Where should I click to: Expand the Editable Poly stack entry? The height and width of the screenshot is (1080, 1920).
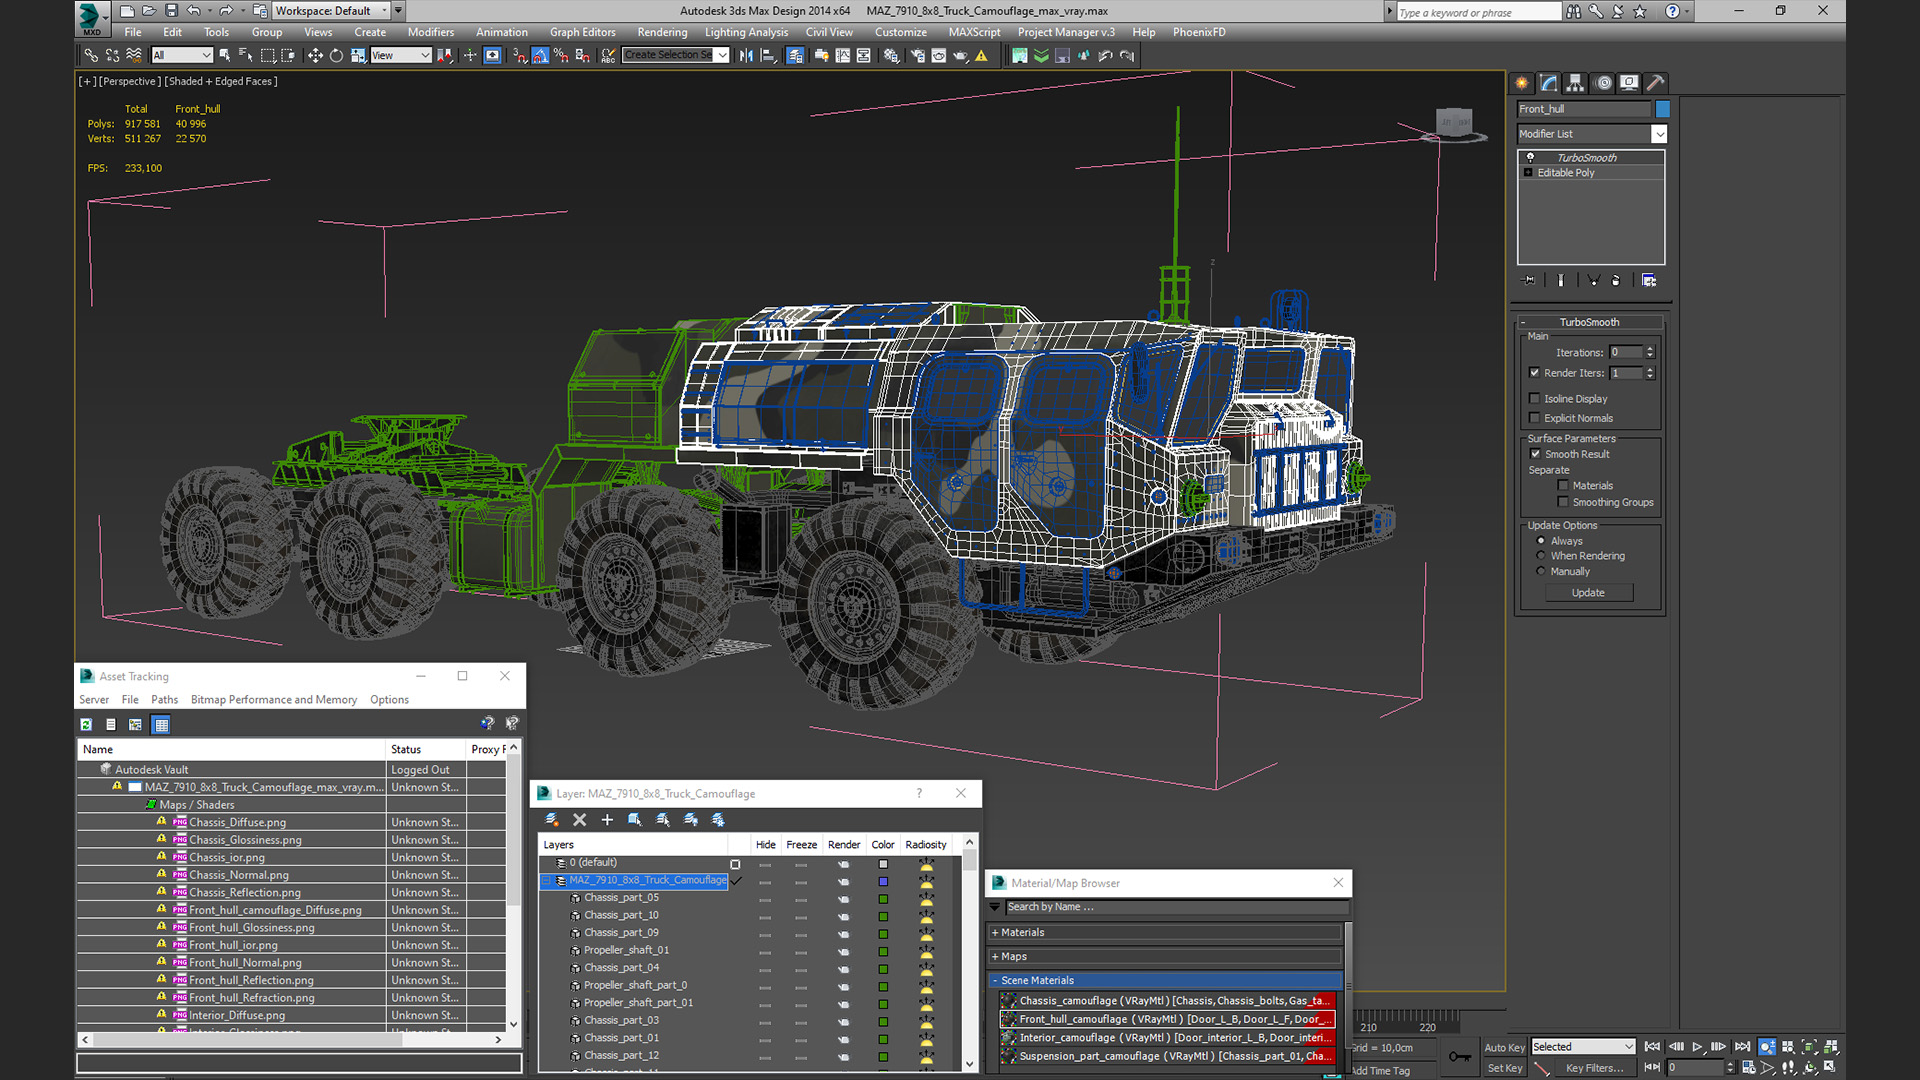(x=1528, y=173)
